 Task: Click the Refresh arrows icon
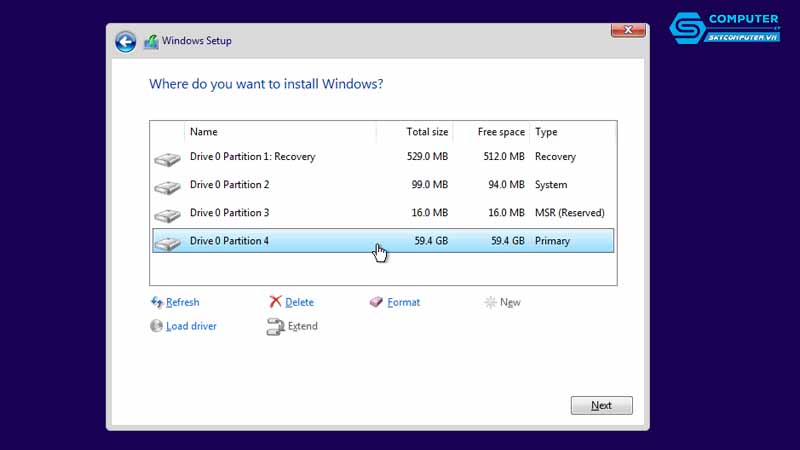point(156,302)
